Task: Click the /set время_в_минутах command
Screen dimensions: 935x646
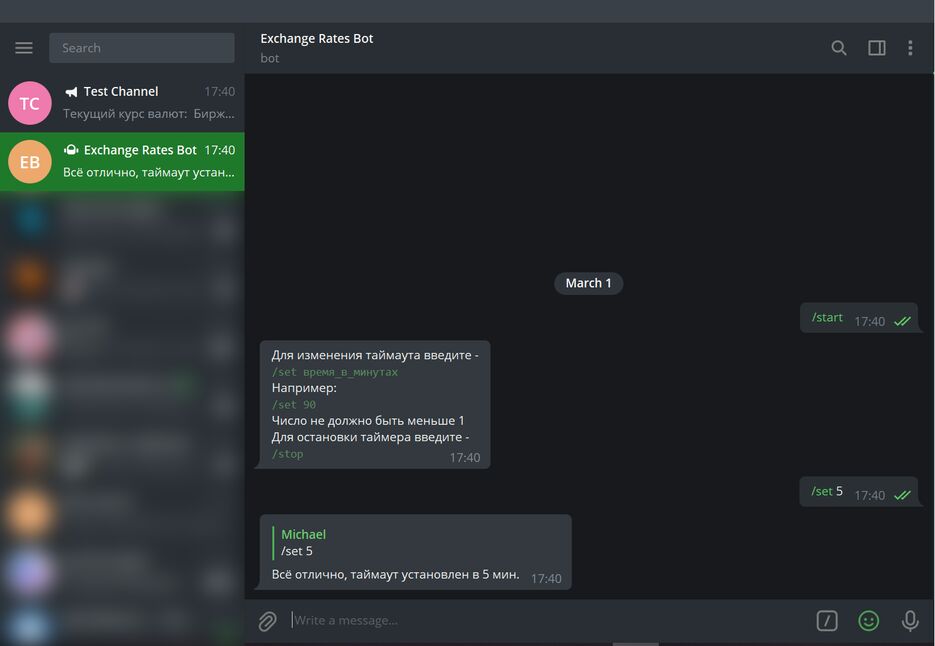Action: point(335,372)
